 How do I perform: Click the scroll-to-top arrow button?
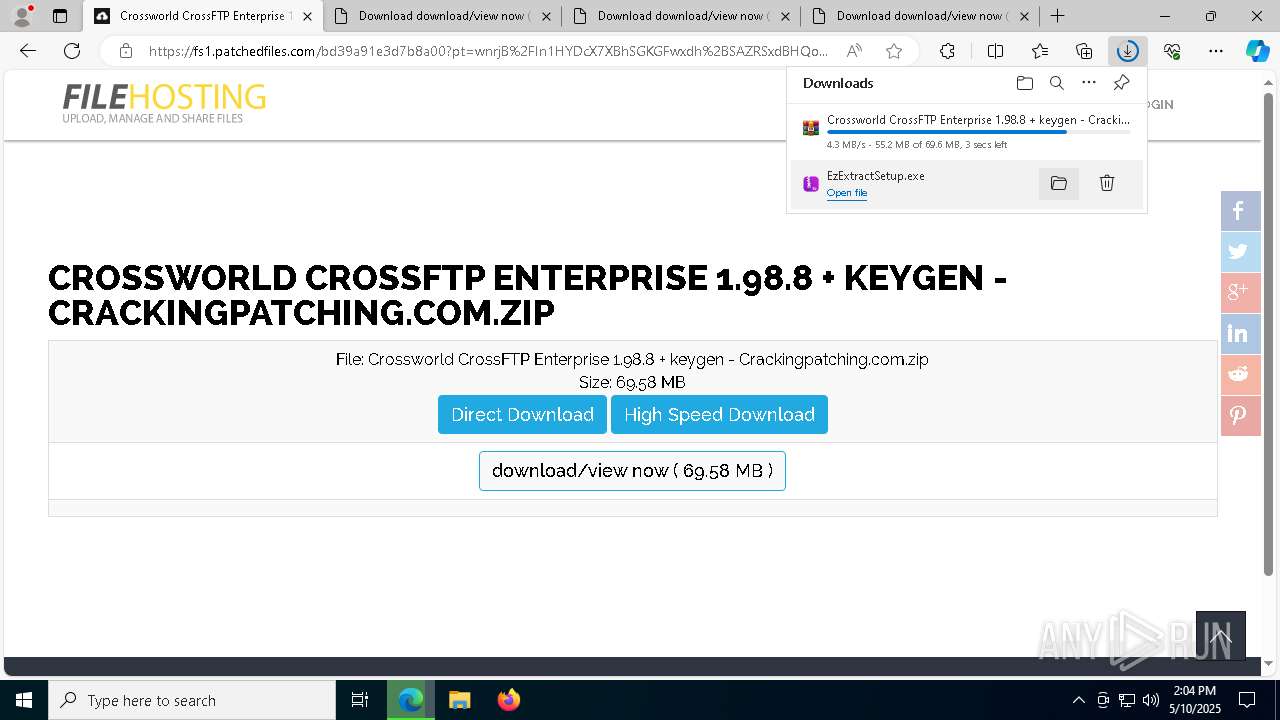[x=1221, y=636]
